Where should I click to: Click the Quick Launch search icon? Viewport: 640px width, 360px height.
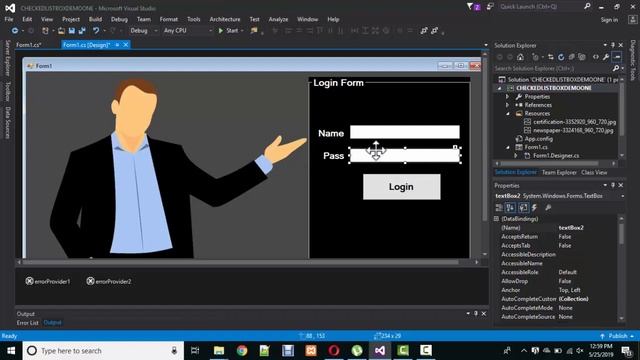[587, 7]
